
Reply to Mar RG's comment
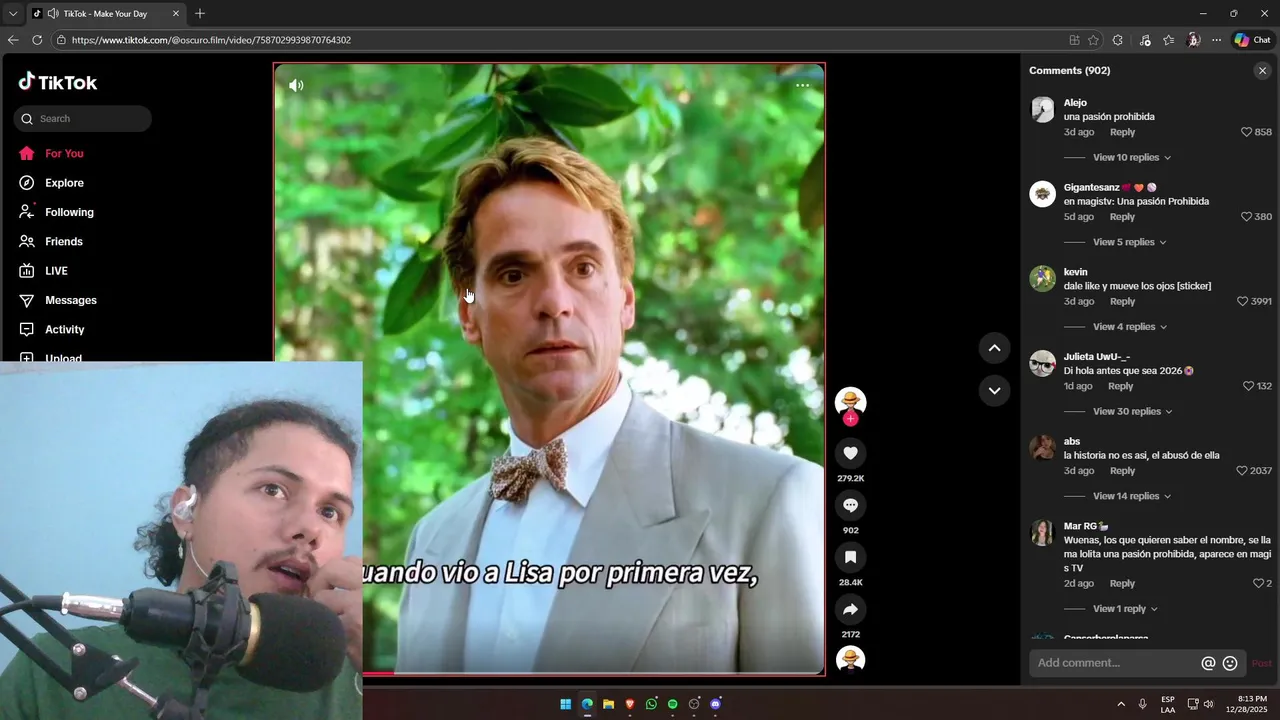pos(1122,583)
